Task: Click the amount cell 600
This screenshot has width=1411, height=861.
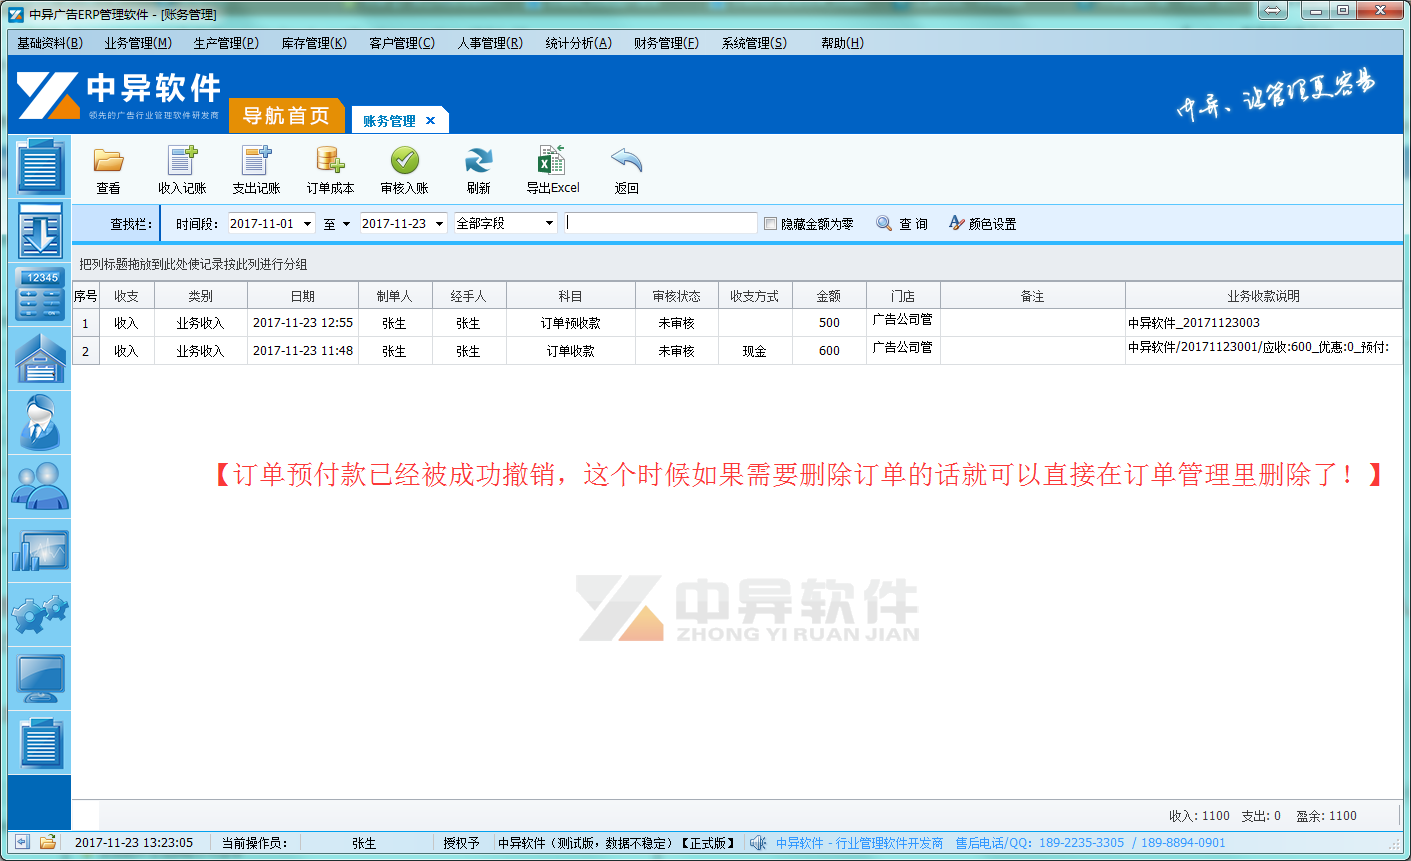Action: tap(829, 351)
